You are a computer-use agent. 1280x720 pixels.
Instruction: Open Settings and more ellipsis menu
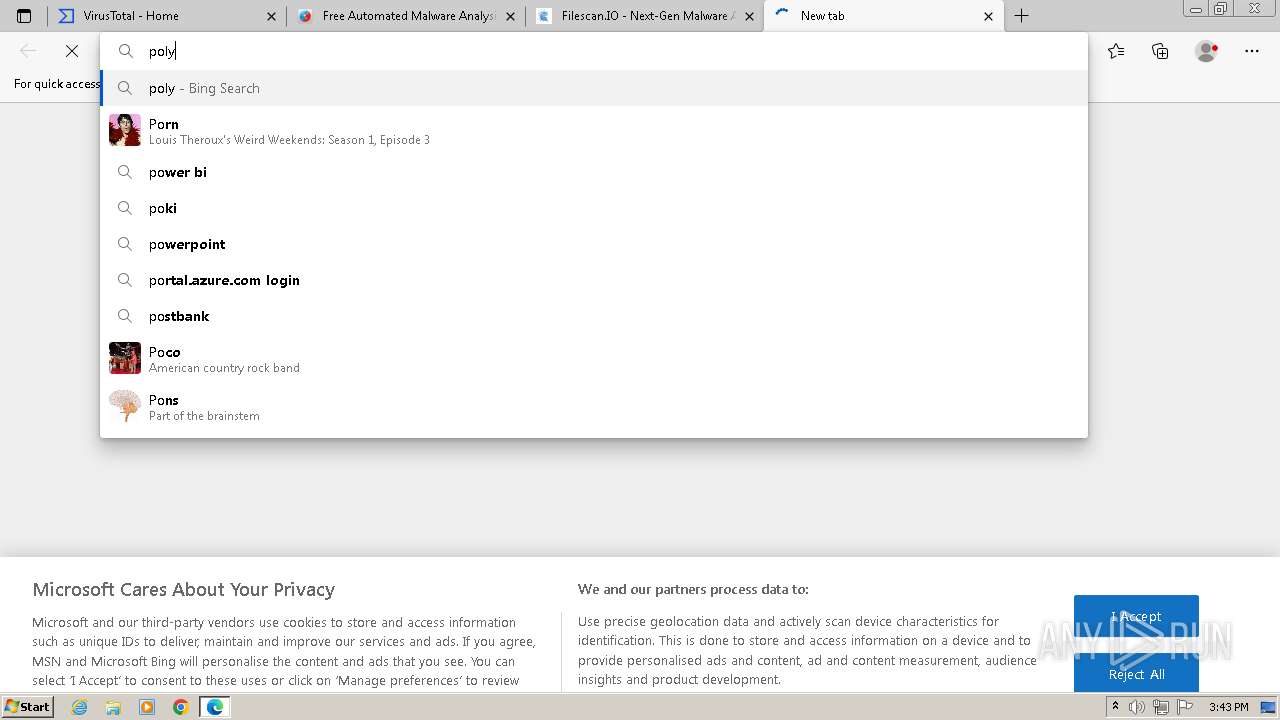point(1252,51)
